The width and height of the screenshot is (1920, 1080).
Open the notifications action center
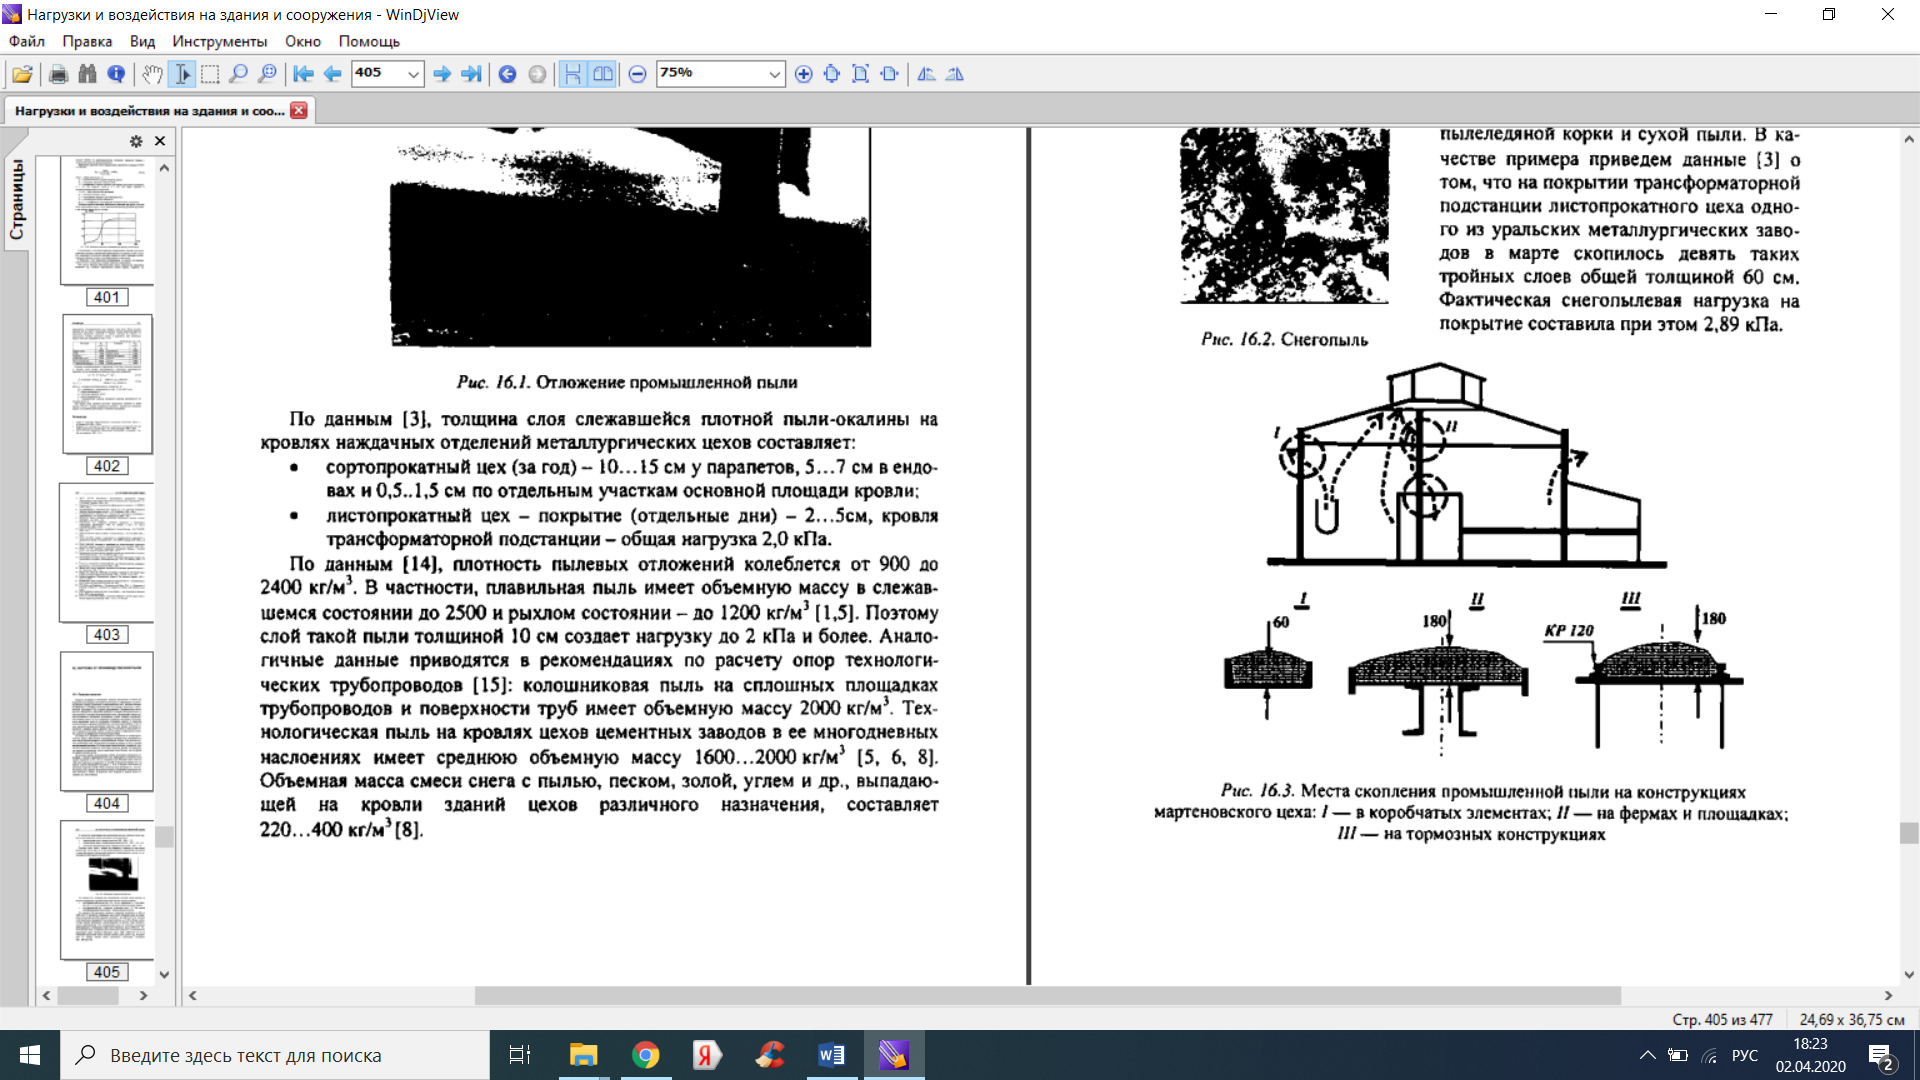click(1881, 1057)
